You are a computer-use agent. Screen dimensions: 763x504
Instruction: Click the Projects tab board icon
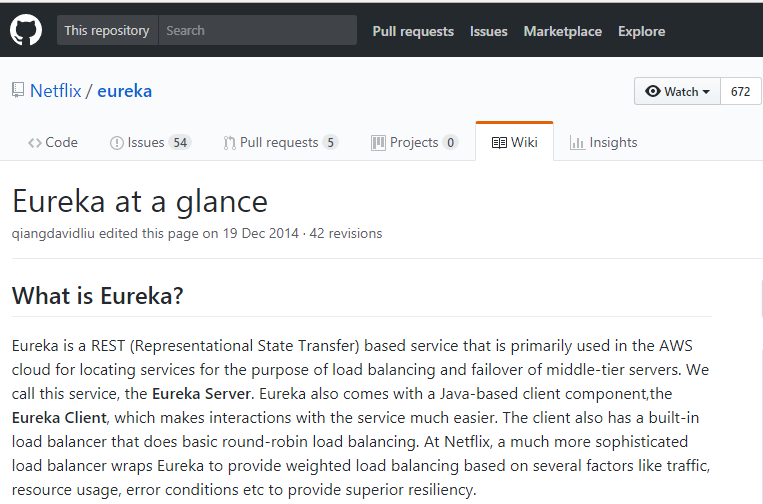pyautogui.click(x=378, y=143)
